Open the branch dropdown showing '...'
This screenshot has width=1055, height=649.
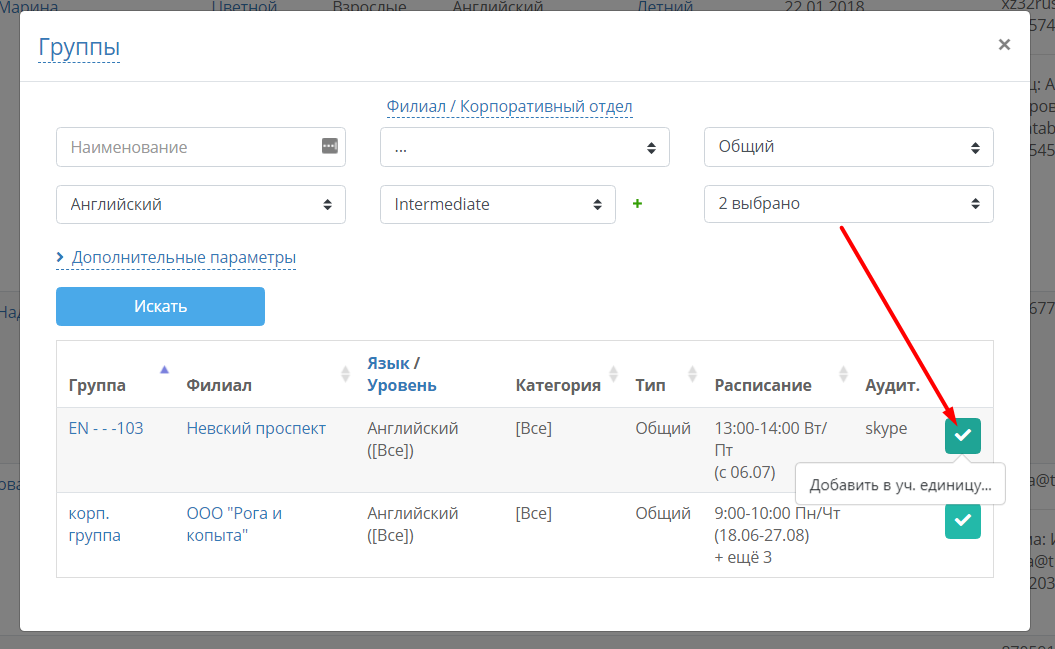[524, 147]
